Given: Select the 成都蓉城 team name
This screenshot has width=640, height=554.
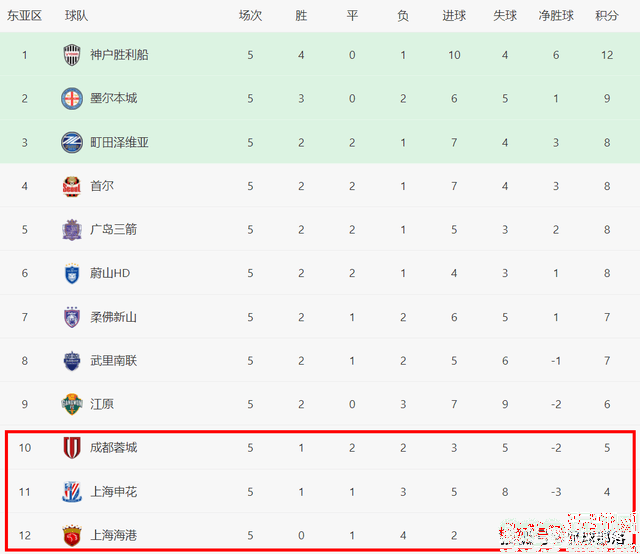Looking at the screenshot, I should pyautogui.click(x=112, y=448).
